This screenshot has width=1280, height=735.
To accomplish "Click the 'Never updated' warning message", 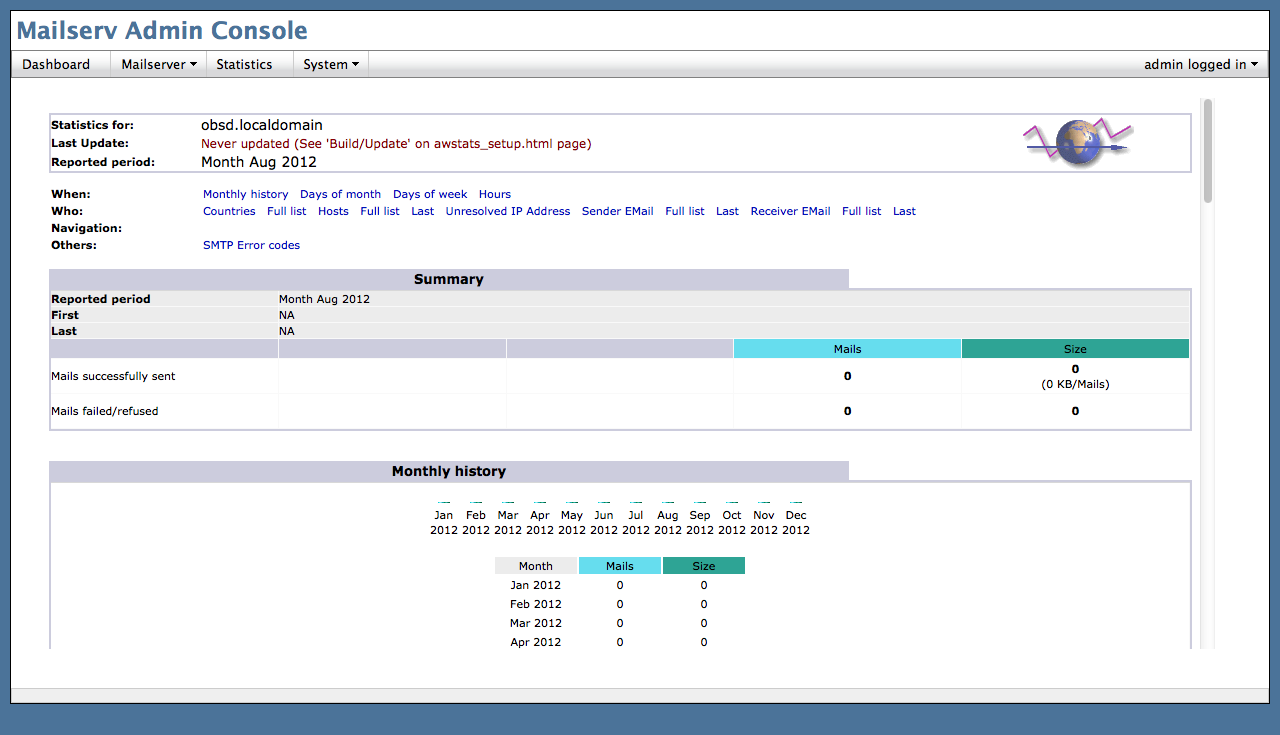I will point(396,143).
